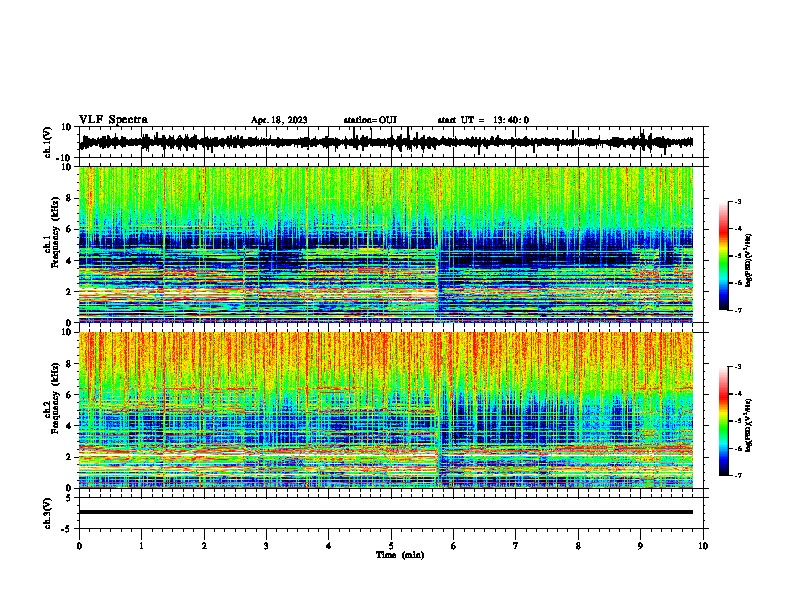This screenshot has height=612, width=792.
Task: Click the "Time (min)" x-axis label
Action: point(400,555)
